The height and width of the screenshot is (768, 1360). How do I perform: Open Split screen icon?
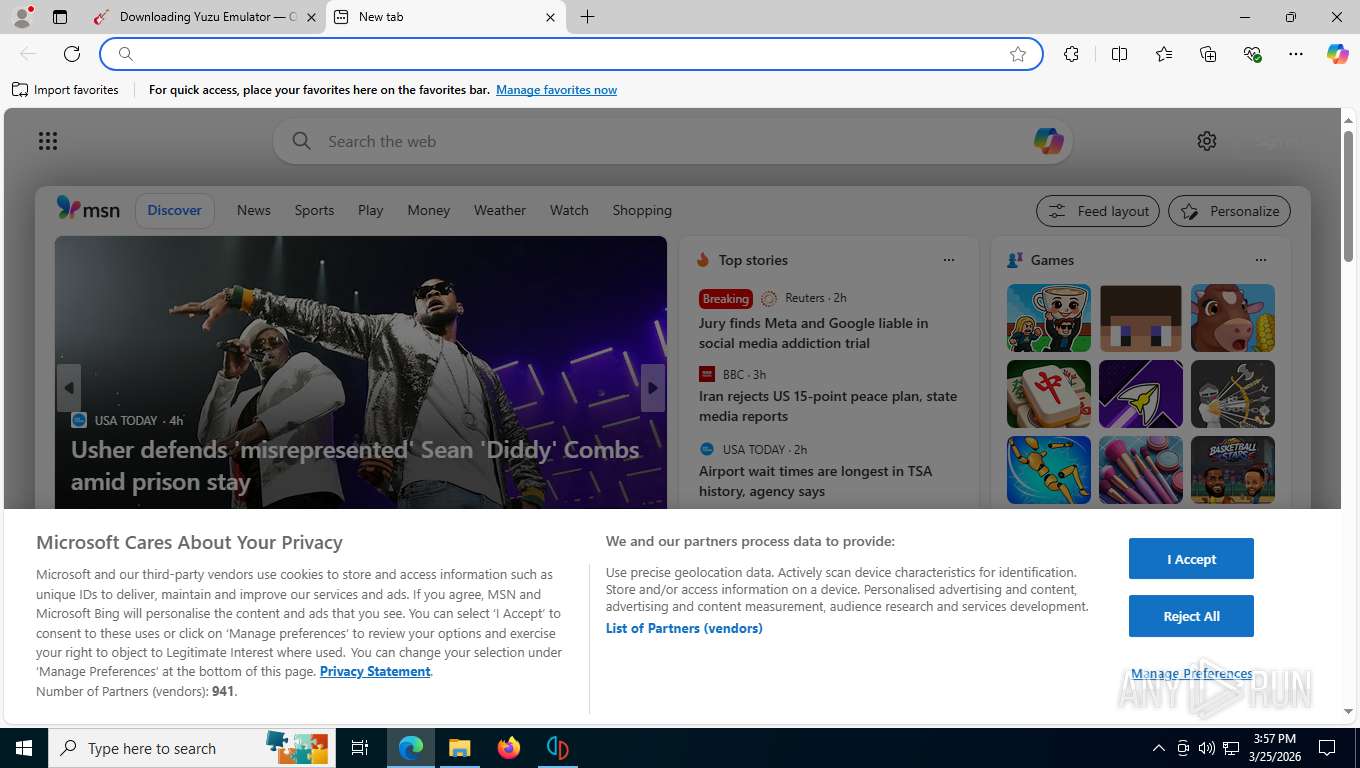tap(1119, 54)
